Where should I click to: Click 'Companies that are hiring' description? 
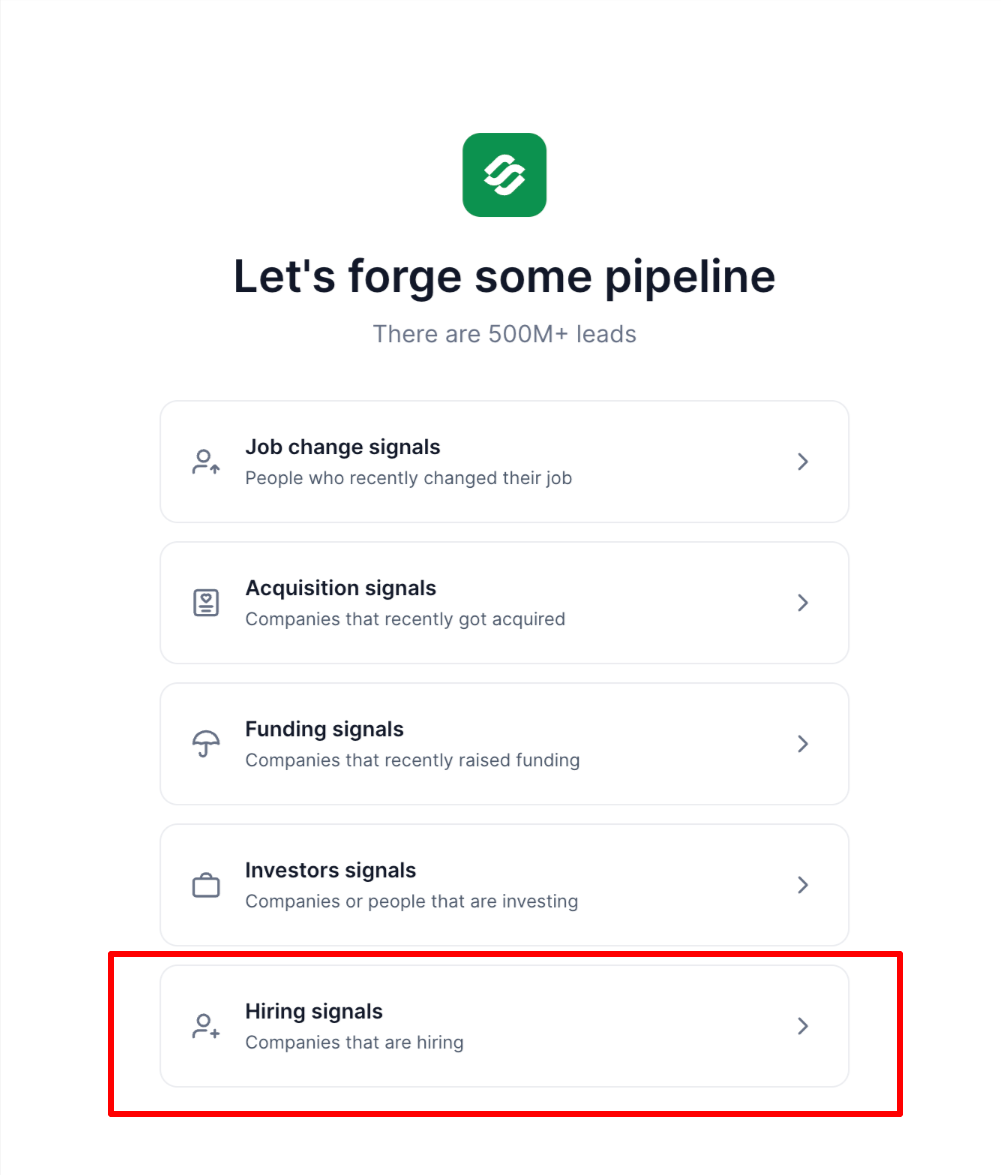(354, 1042)
